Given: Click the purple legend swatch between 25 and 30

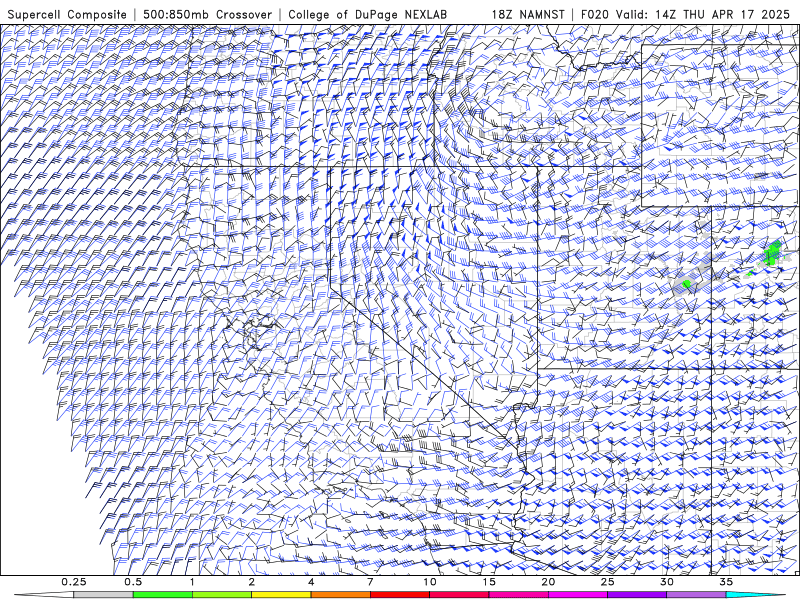Looking at the screenshot, I should [637, 595].
